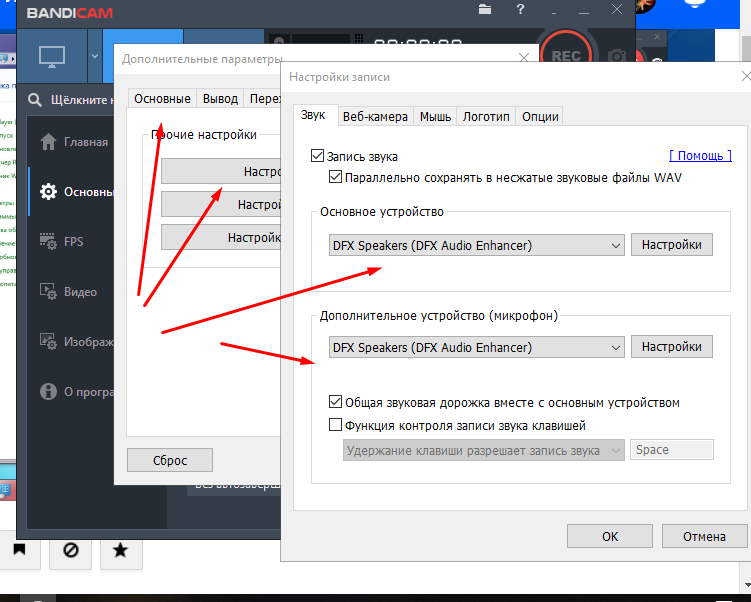
Task: Open Главная home section in sidebar
Action: pos(74,142)
